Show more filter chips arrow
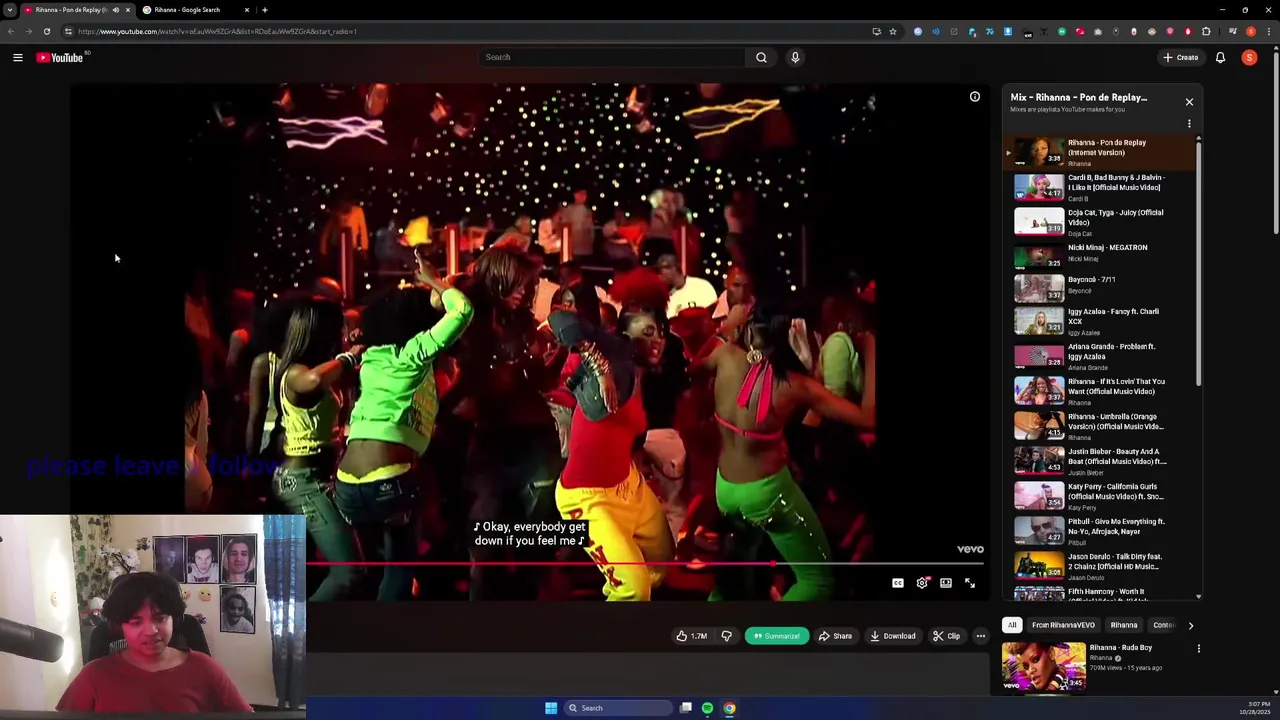Image resolution: width=1280 pixels, height=720 pixels. coord(1190,625)
